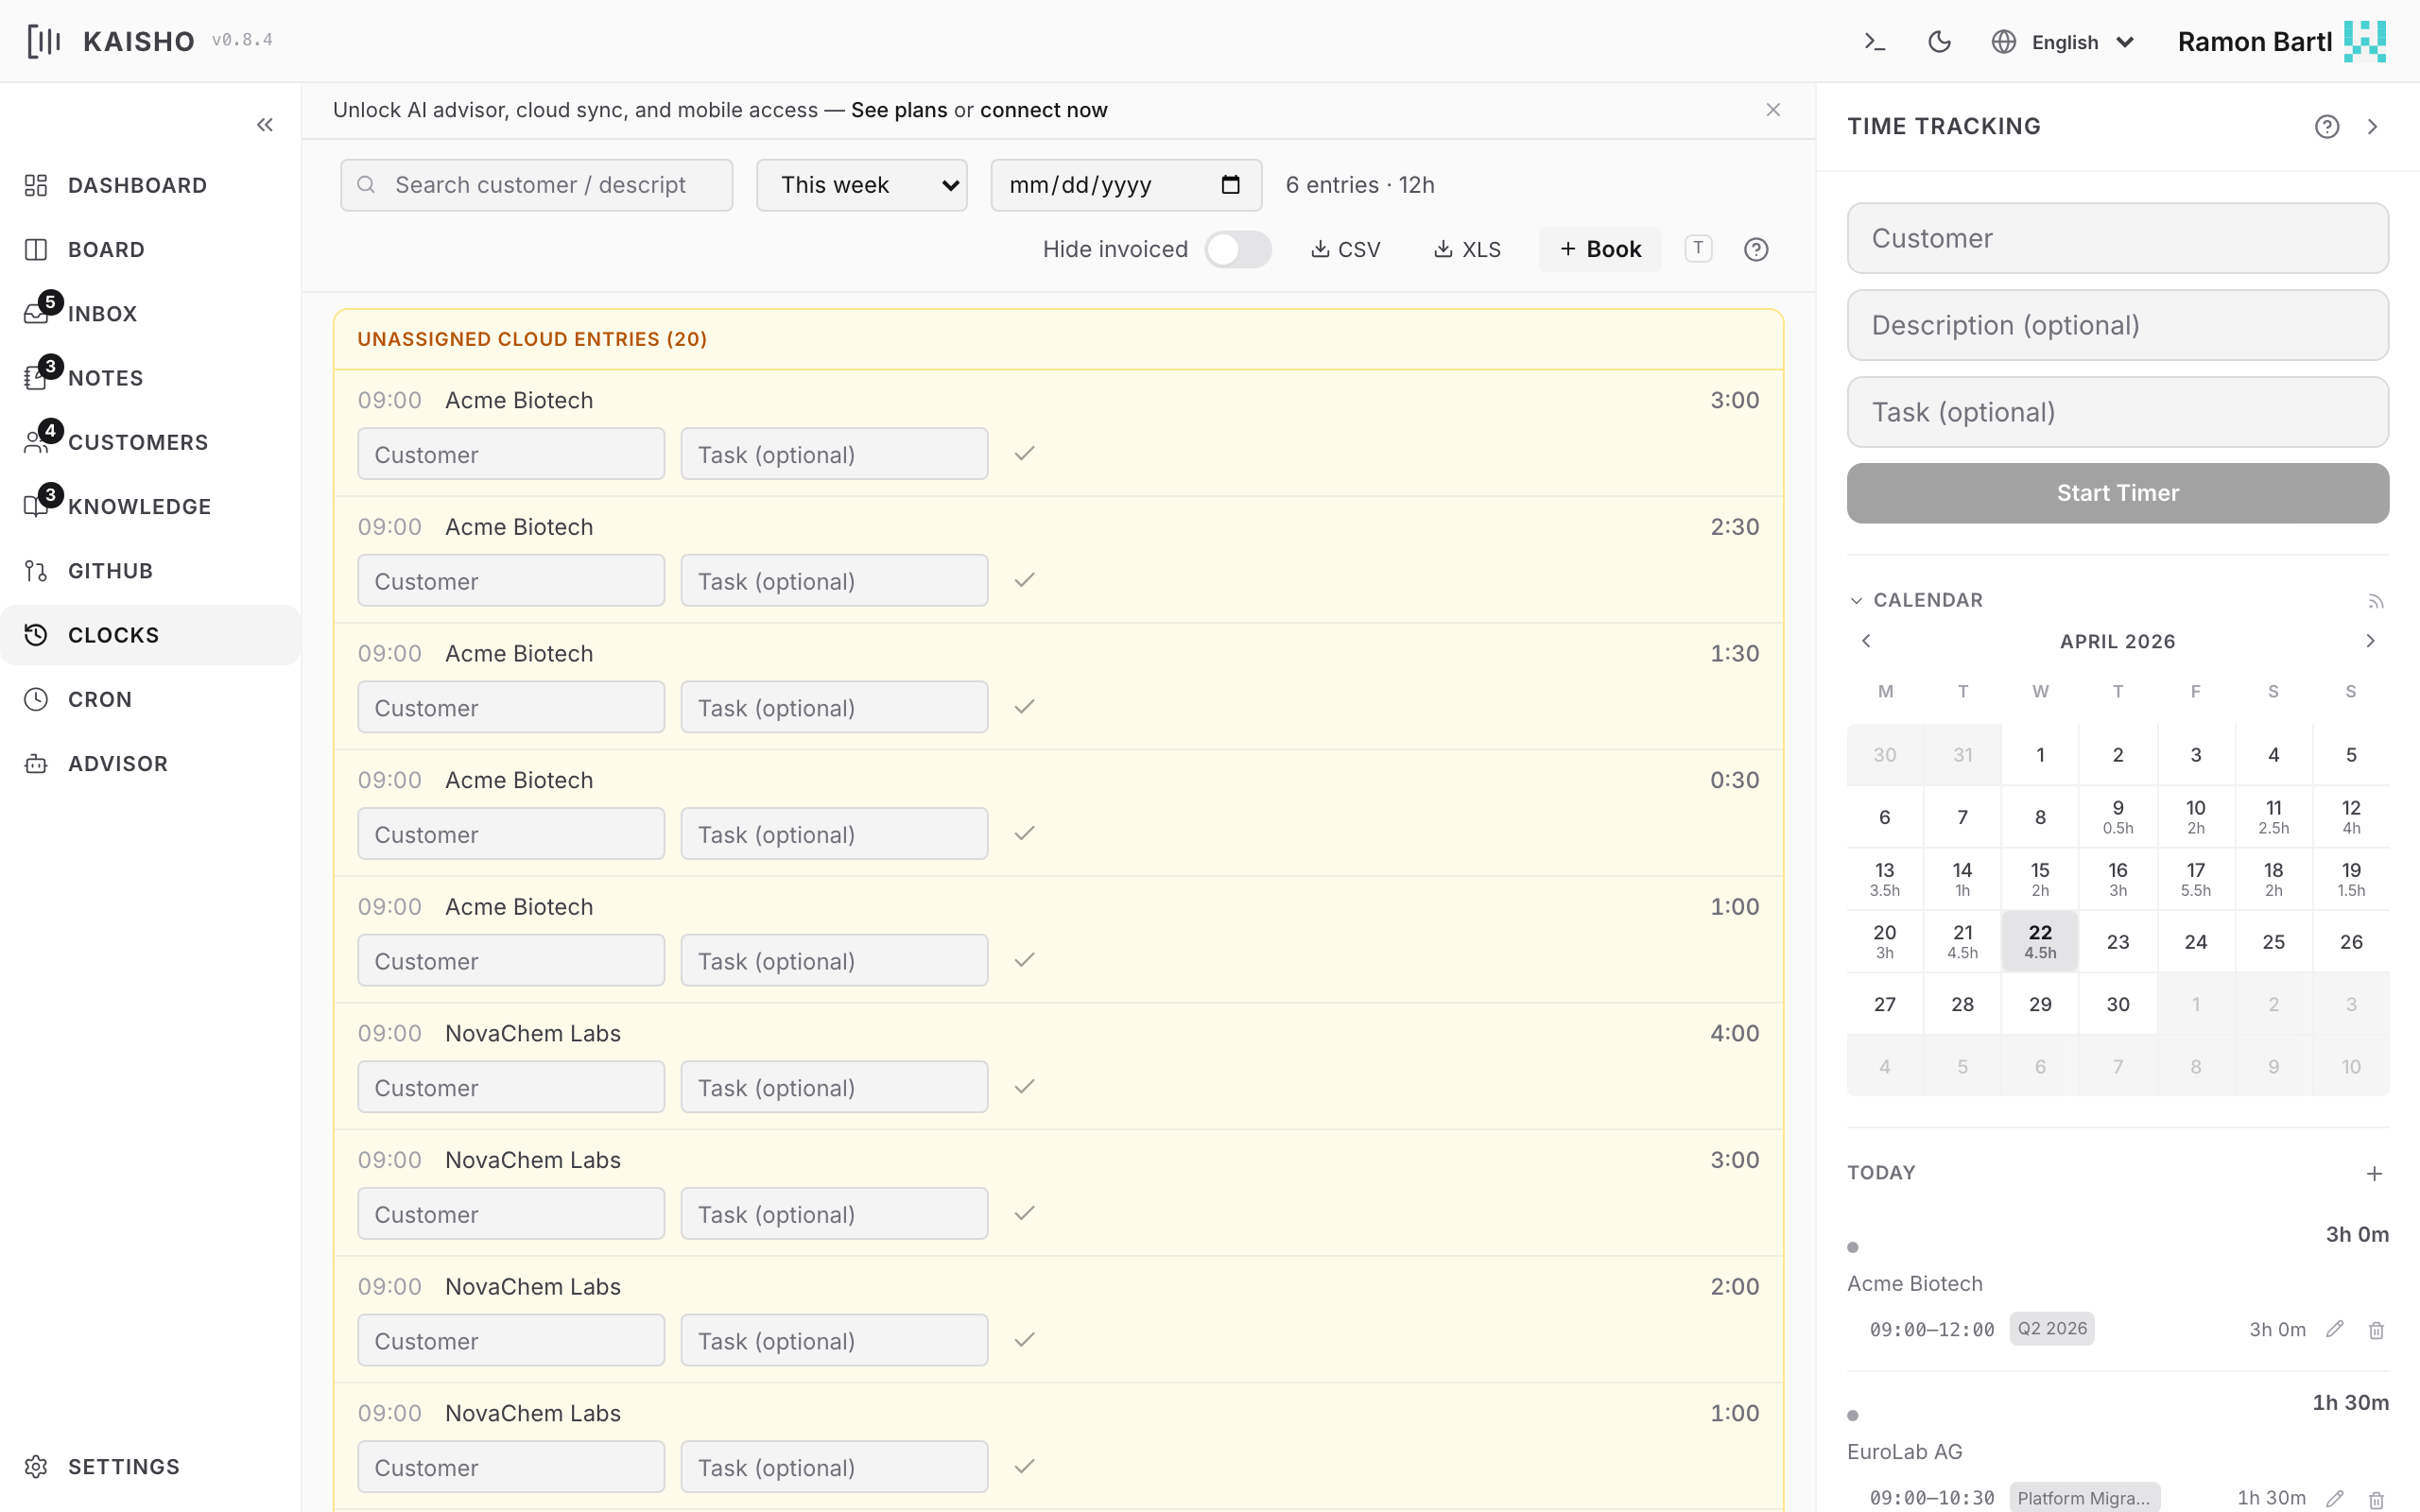Click the calendar RSS feed icon

tap(2376, 601)
